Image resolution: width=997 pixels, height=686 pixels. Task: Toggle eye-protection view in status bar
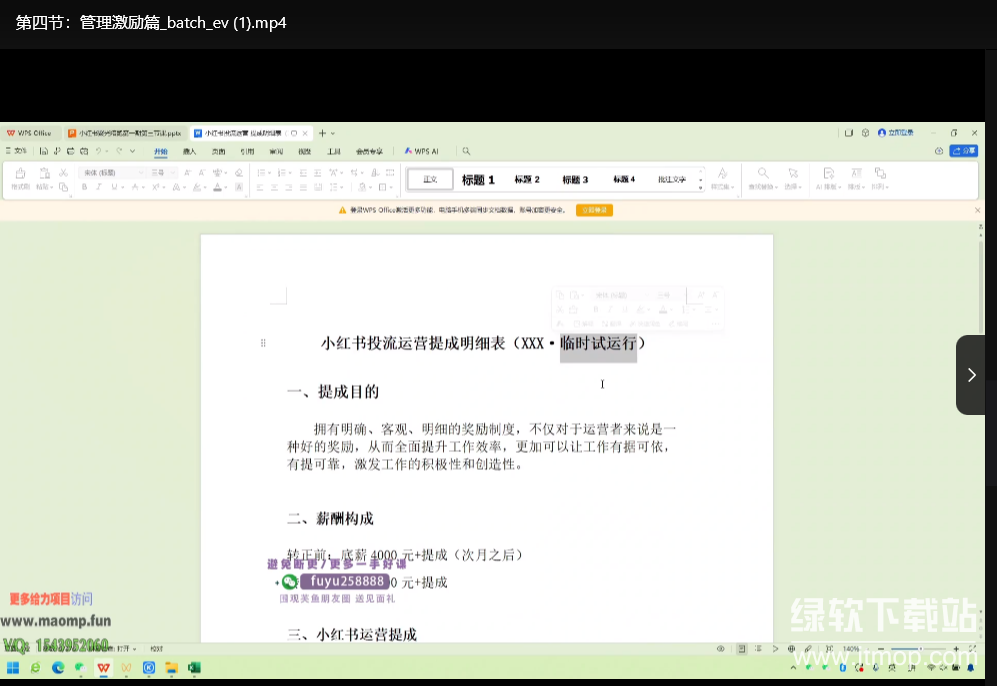[720, 649]
